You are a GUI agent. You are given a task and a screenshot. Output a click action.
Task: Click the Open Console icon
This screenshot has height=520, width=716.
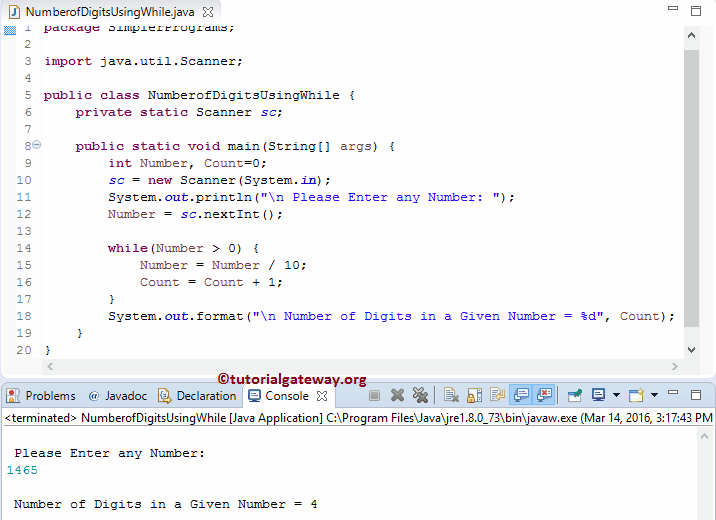tap(636, 395)
